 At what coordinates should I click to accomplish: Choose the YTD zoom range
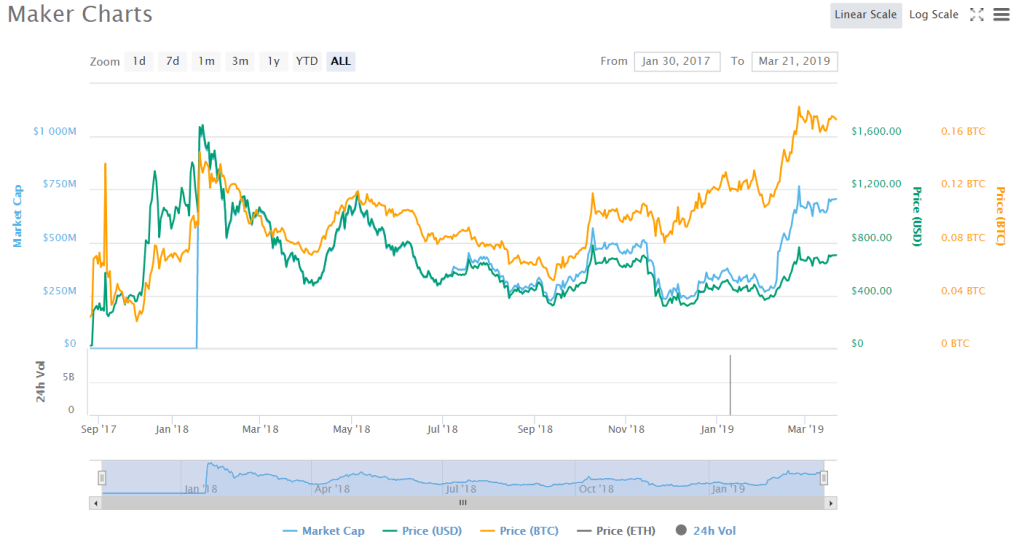click(x=307, y=61)
